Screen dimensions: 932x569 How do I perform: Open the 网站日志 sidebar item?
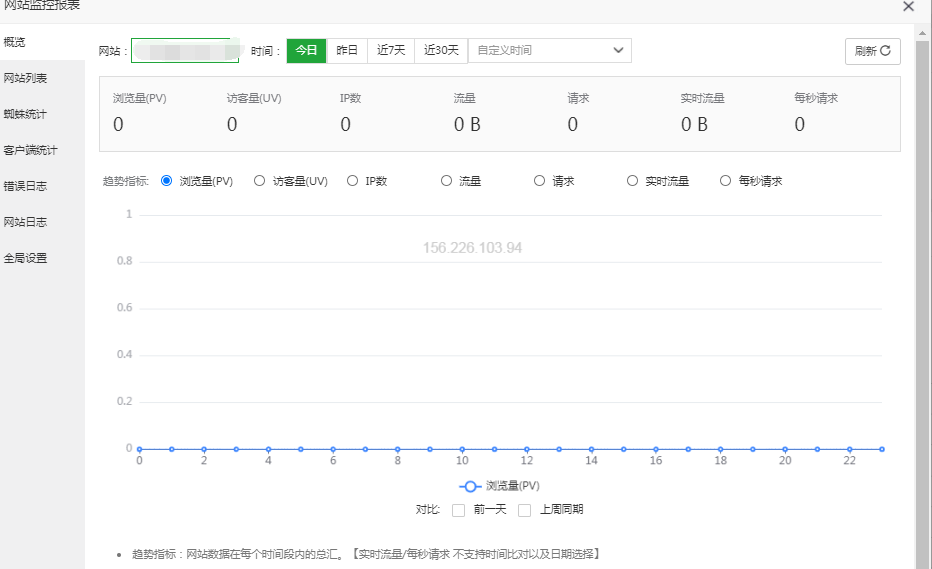tap(42, 222)
